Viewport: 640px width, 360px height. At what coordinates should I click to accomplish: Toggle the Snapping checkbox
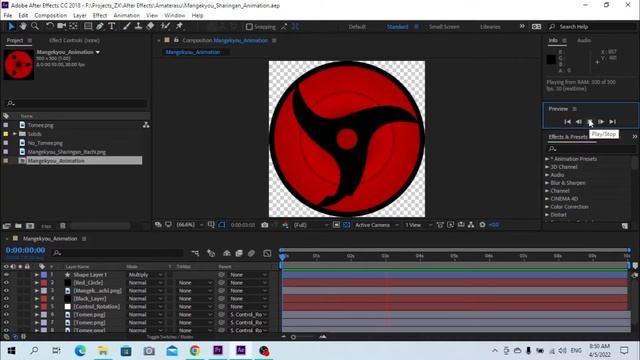[249, 27]
